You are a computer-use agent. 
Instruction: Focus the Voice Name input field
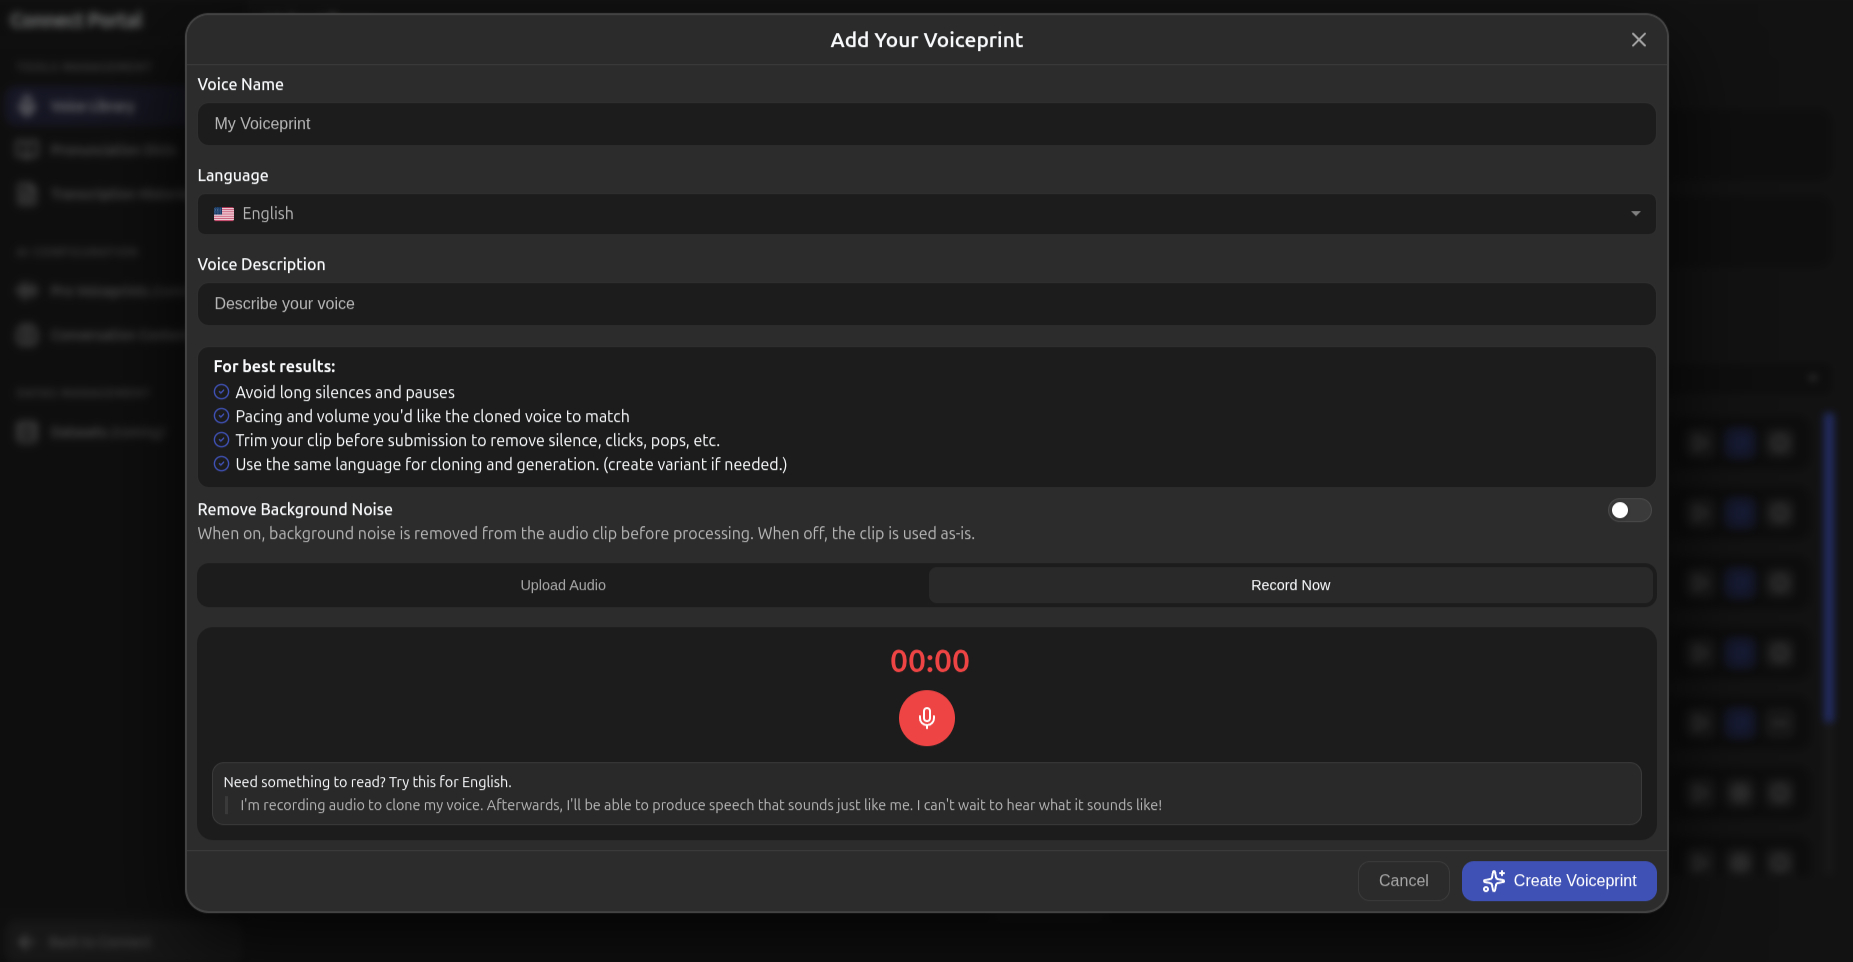pos(926,124)
